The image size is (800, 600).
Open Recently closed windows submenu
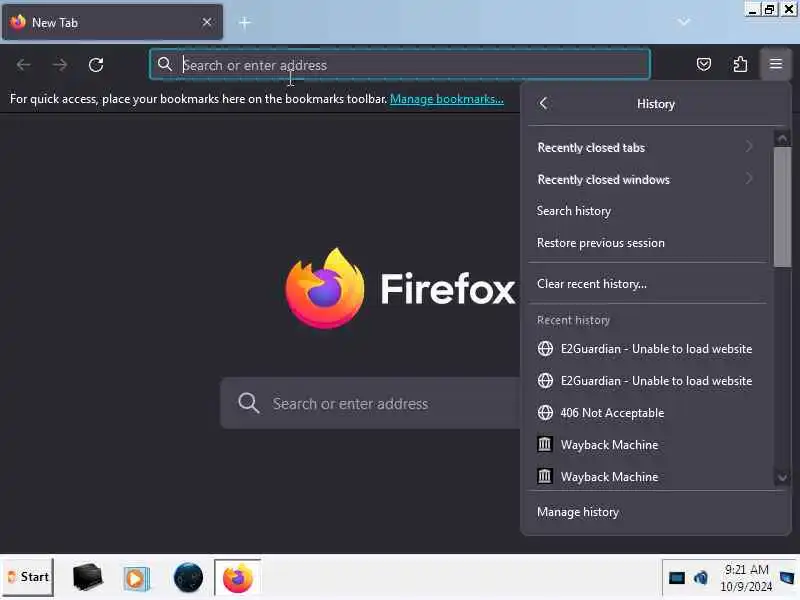point(646,180)
